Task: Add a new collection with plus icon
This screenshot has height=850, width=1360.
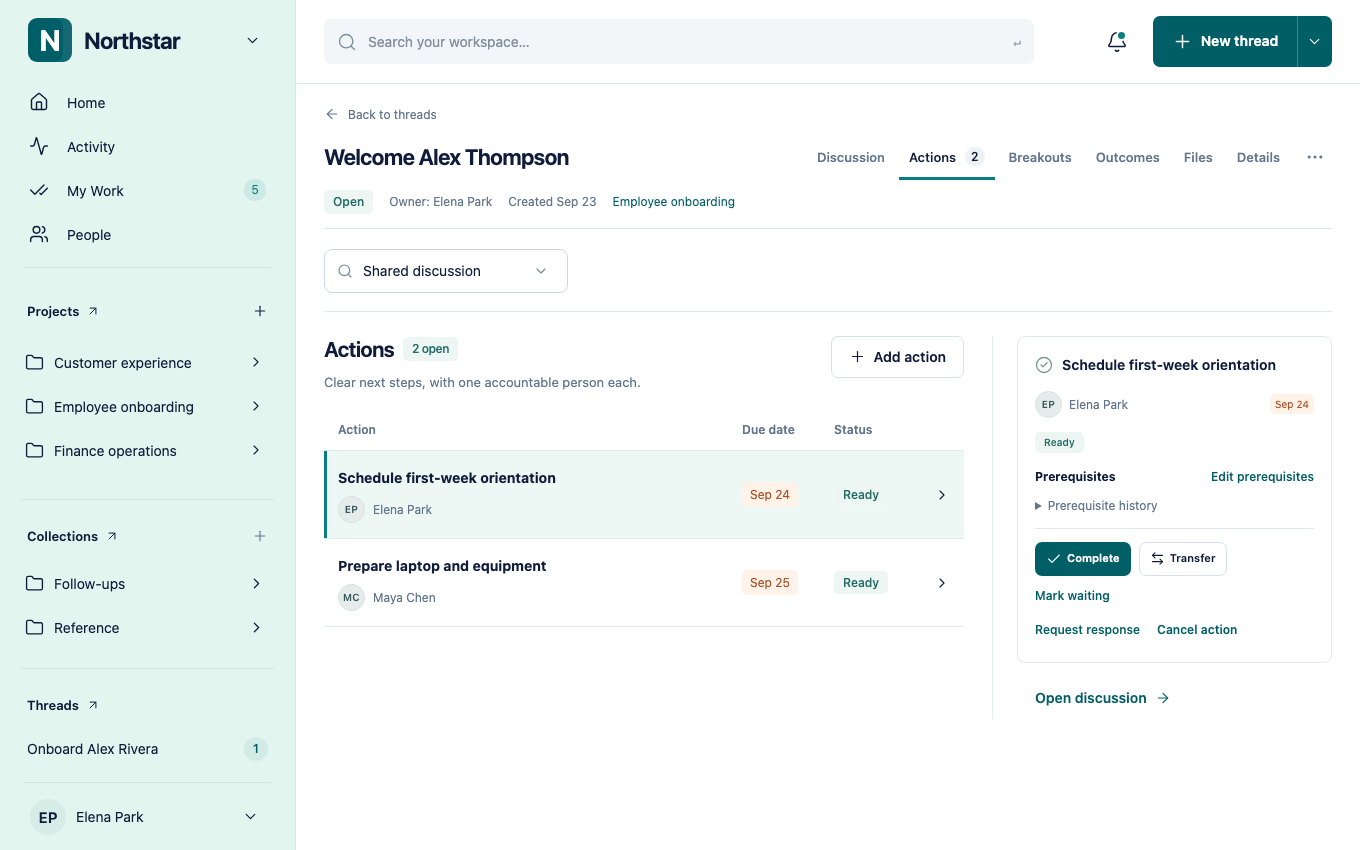Action: click(x=260, y=536)
